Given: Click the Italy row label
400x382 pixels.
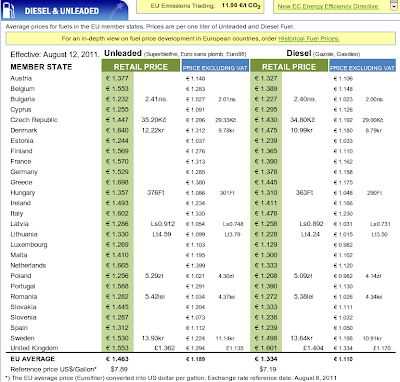Looking at the screenshot, I should [x=17, y=213].
